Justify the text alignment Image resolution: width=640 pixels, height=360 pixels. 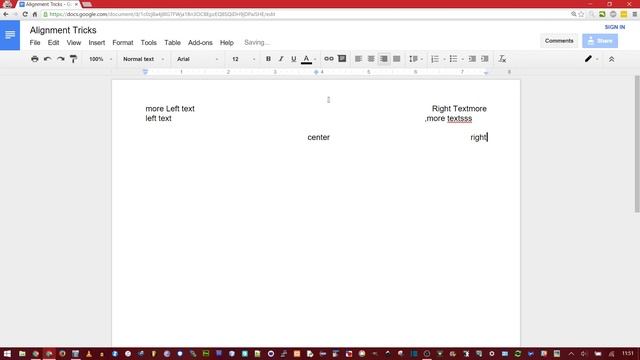(397, 59)
